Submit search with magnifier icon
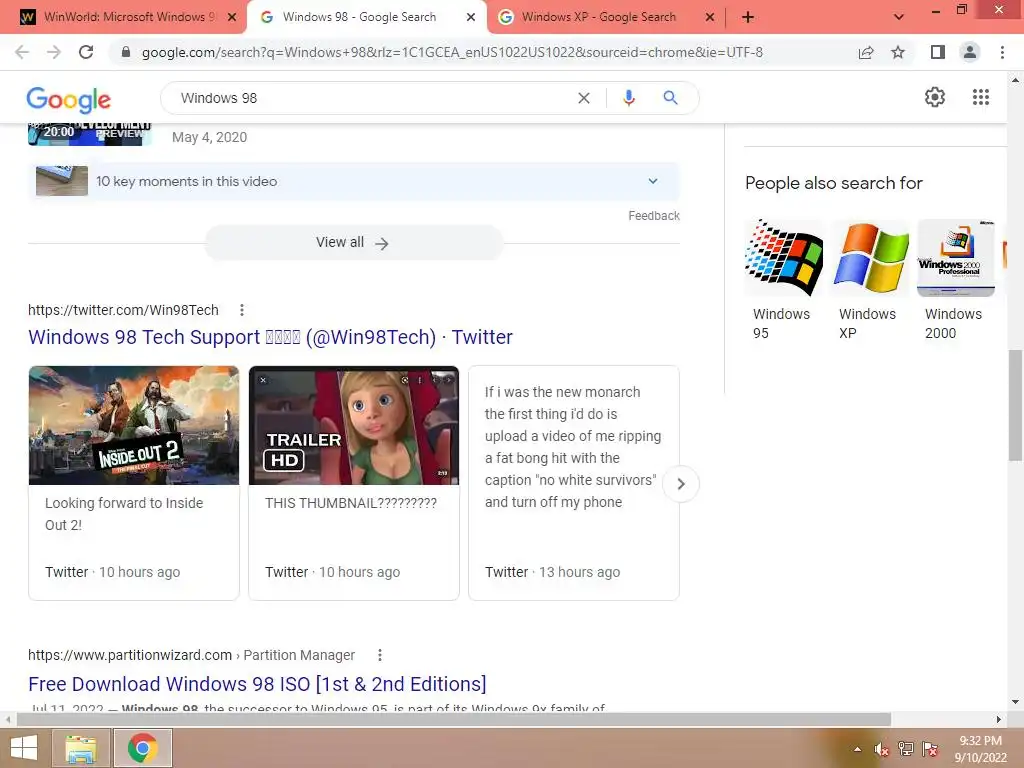 tap(670, 98)
